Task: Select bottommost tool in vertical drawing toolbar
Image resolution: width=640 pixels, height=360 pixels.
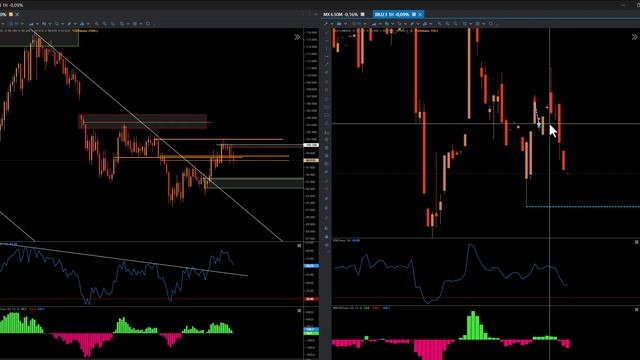Action: click(327, 252)
